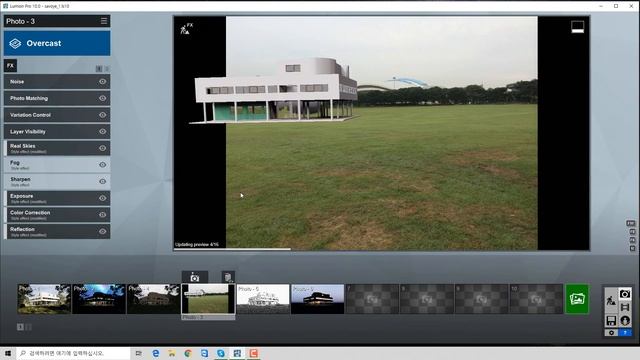Viewport: 640px width, 360px height.
Task: Switch to effects page 1 tab
Action: click(x=99, y=69)
